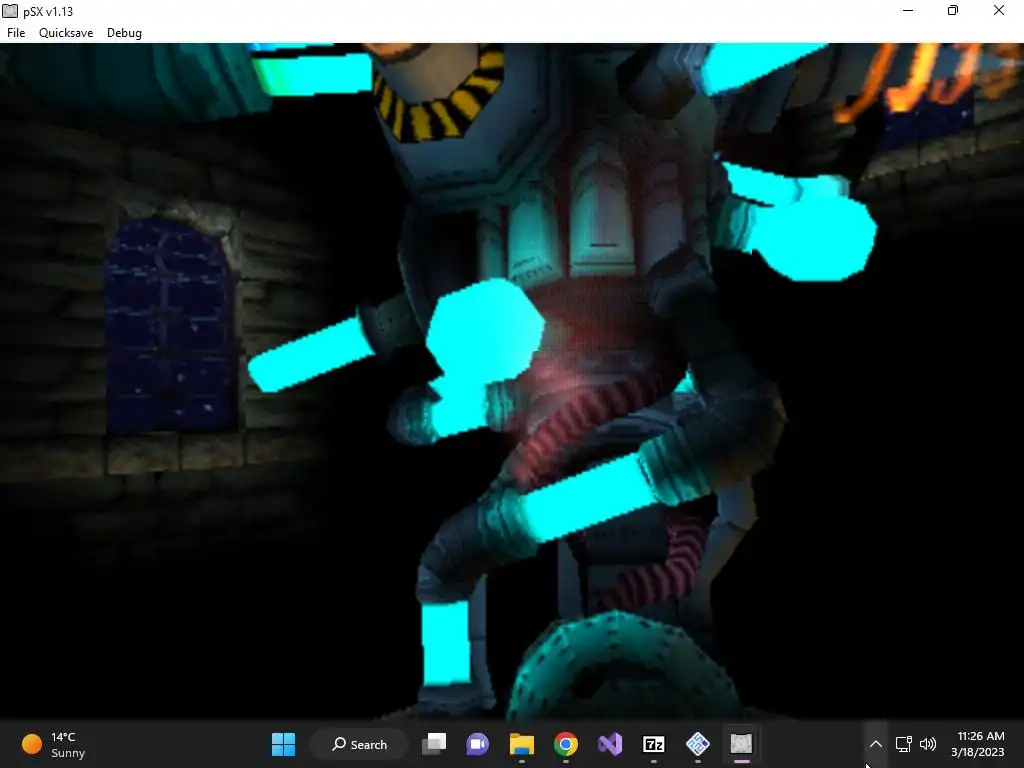Switch to Visual Studio

[610, 744]
